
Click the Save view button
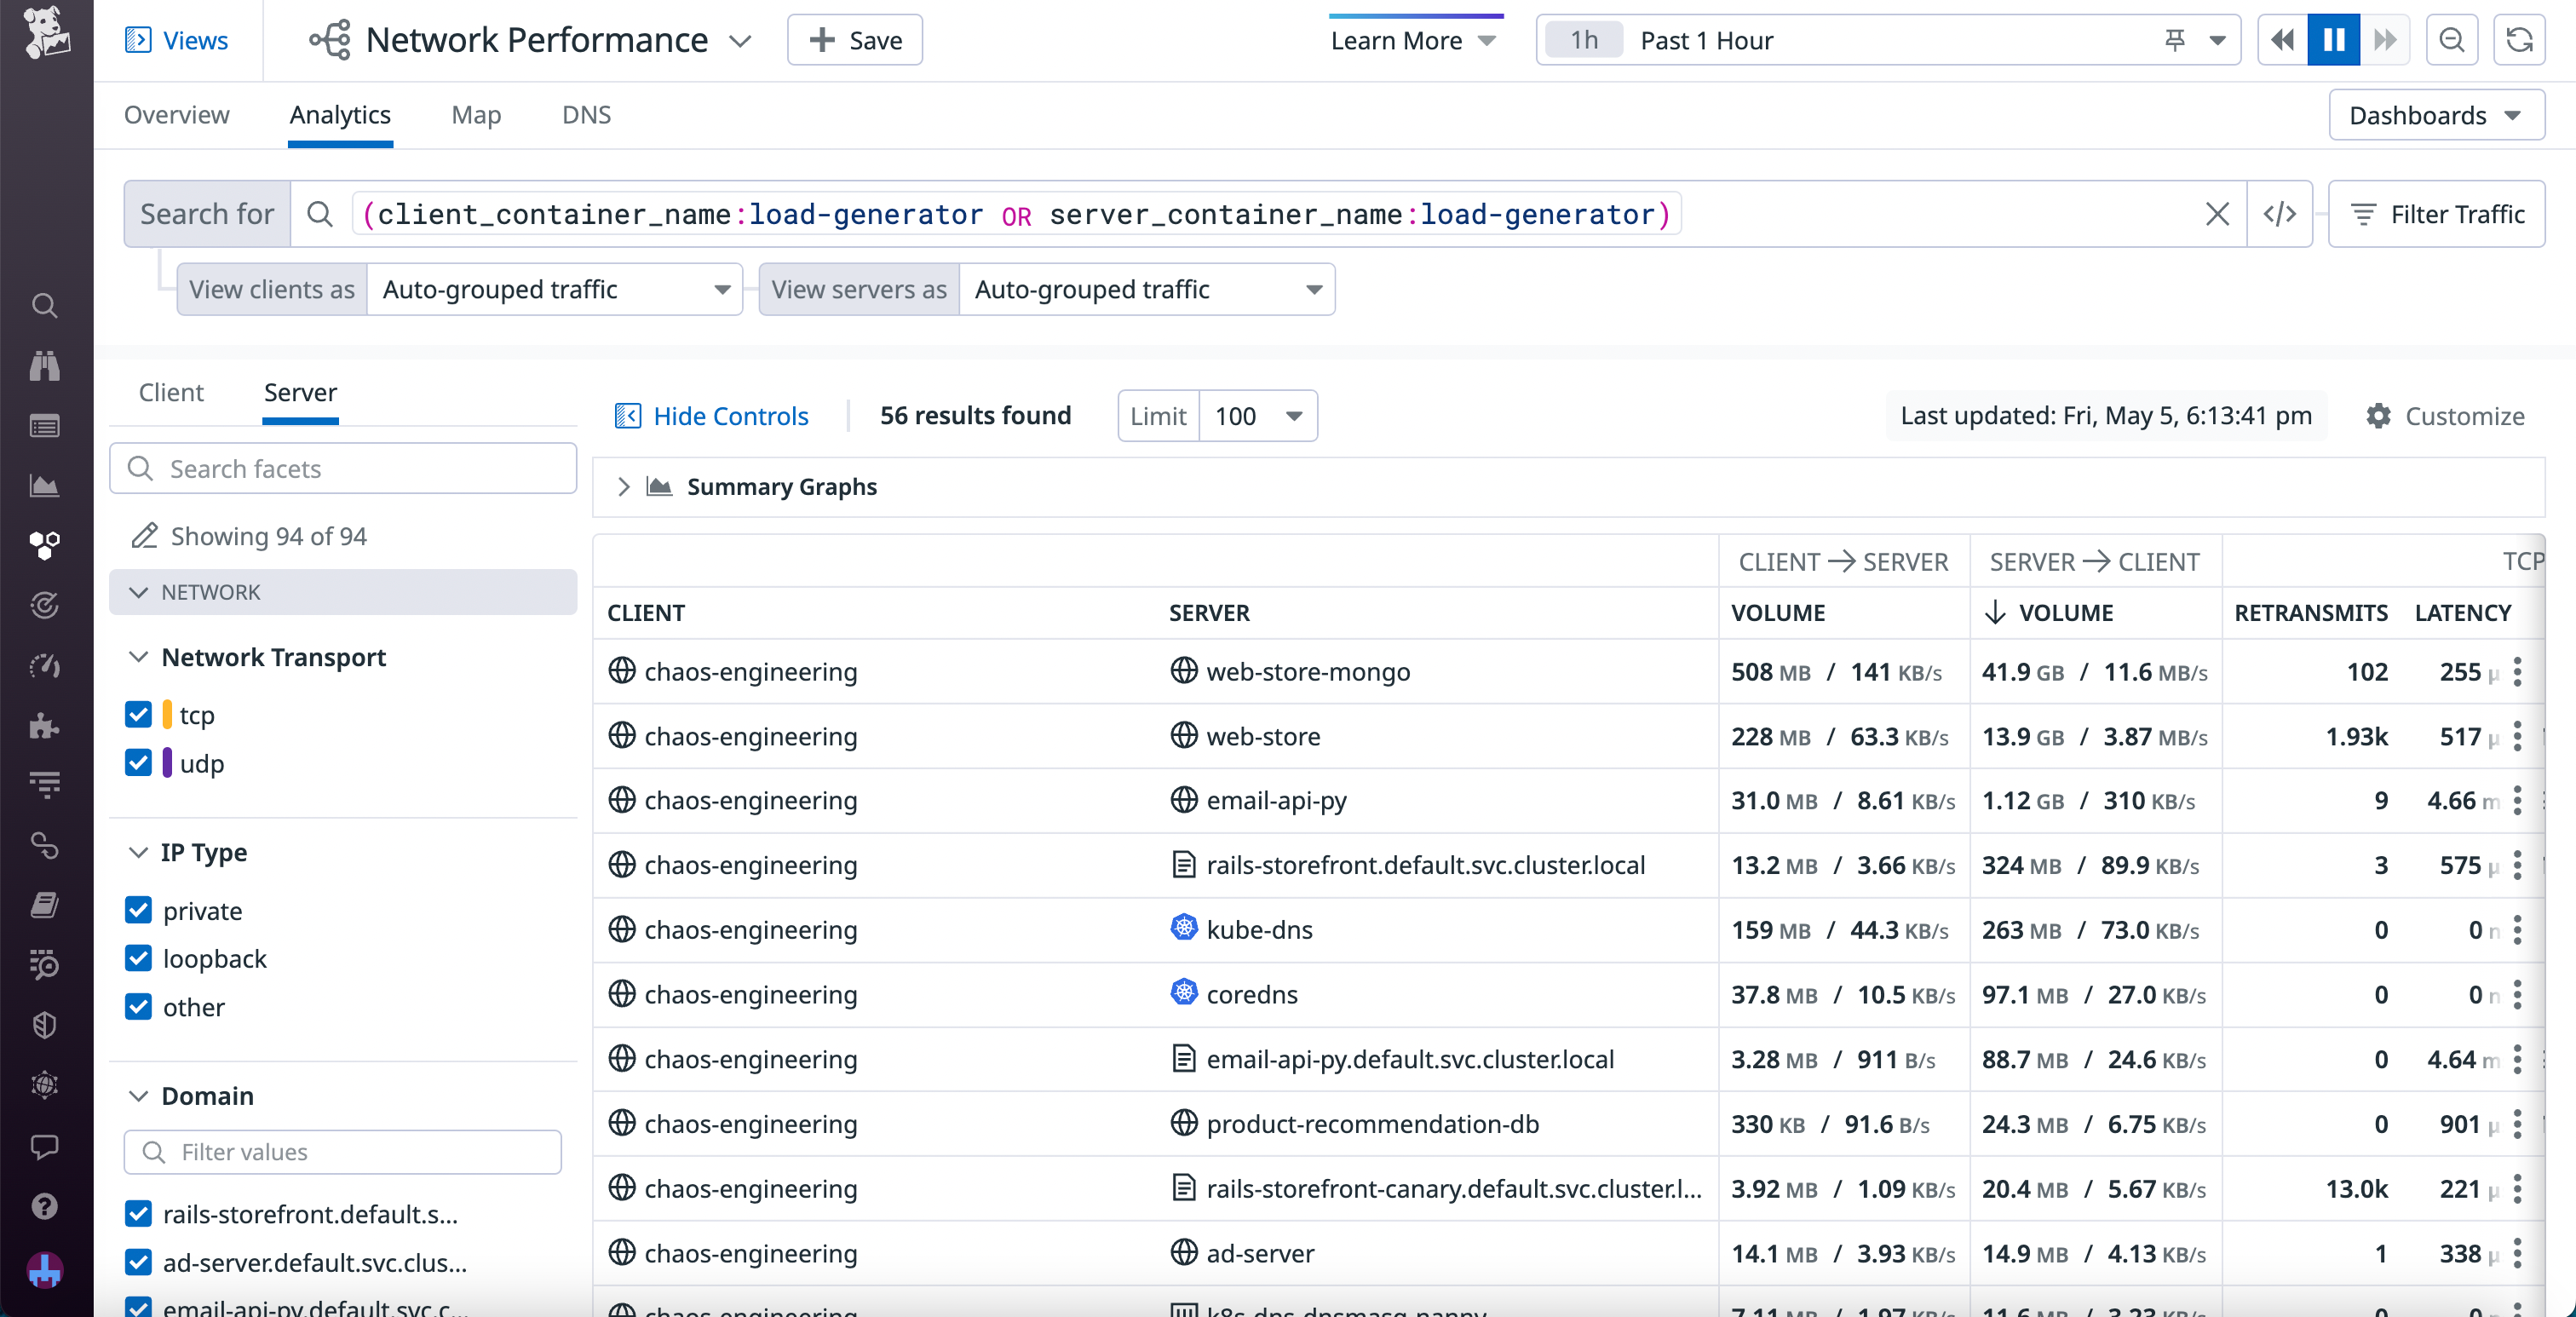854,40
